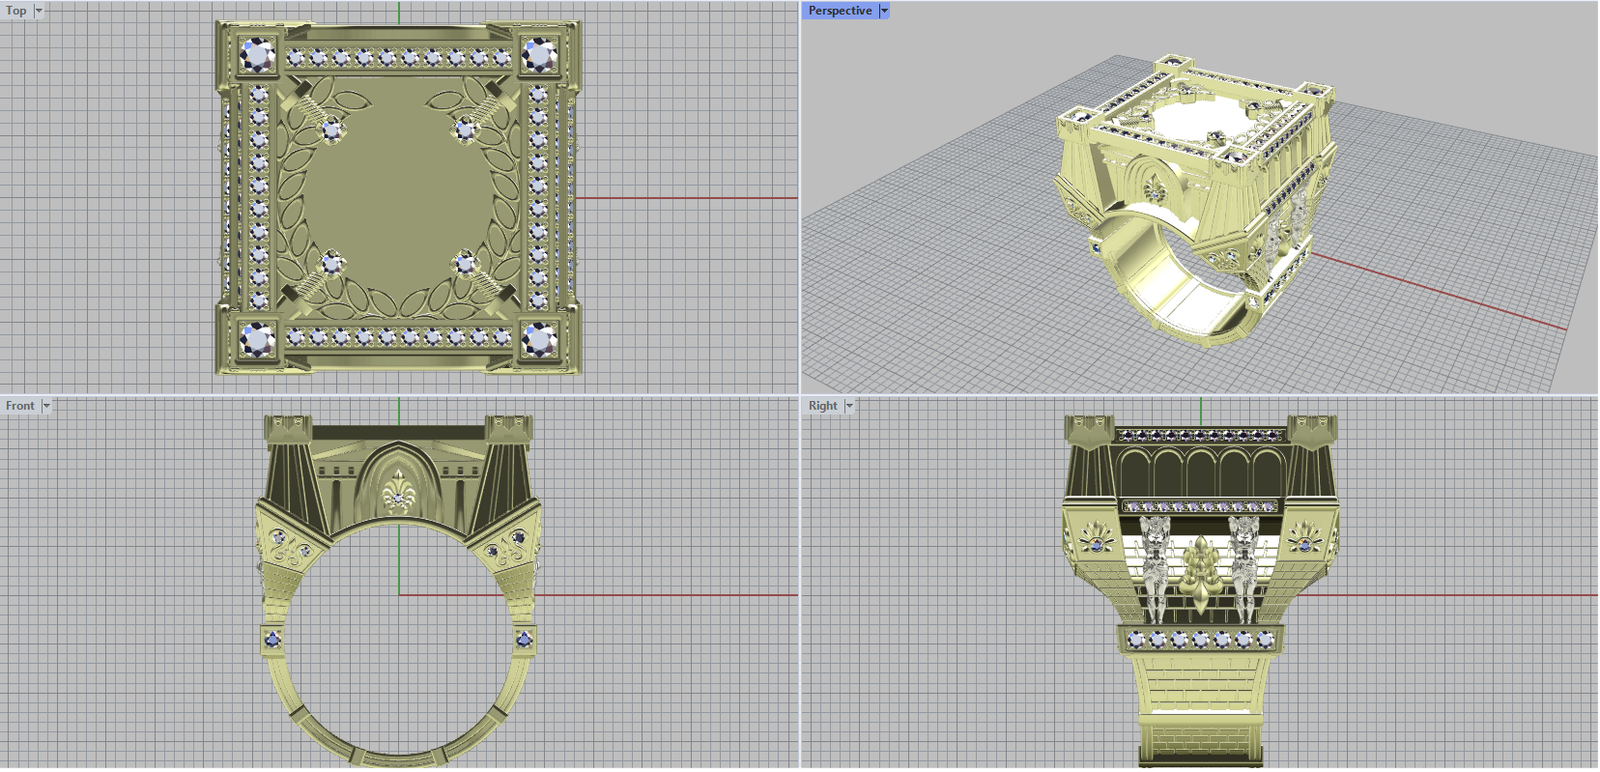Select the flat center plate in Top view
This screenshot has width=1600, height=772.
pos(398,200)
